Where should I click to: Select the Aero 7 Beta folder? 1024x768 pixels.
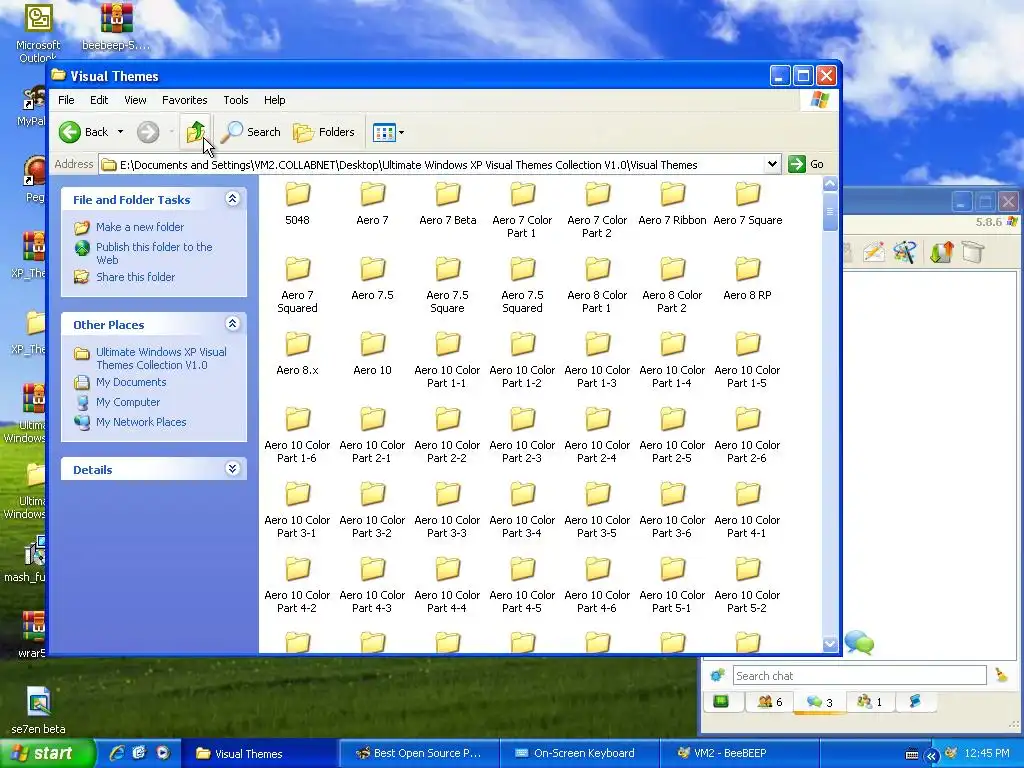[x=447, y=204]
